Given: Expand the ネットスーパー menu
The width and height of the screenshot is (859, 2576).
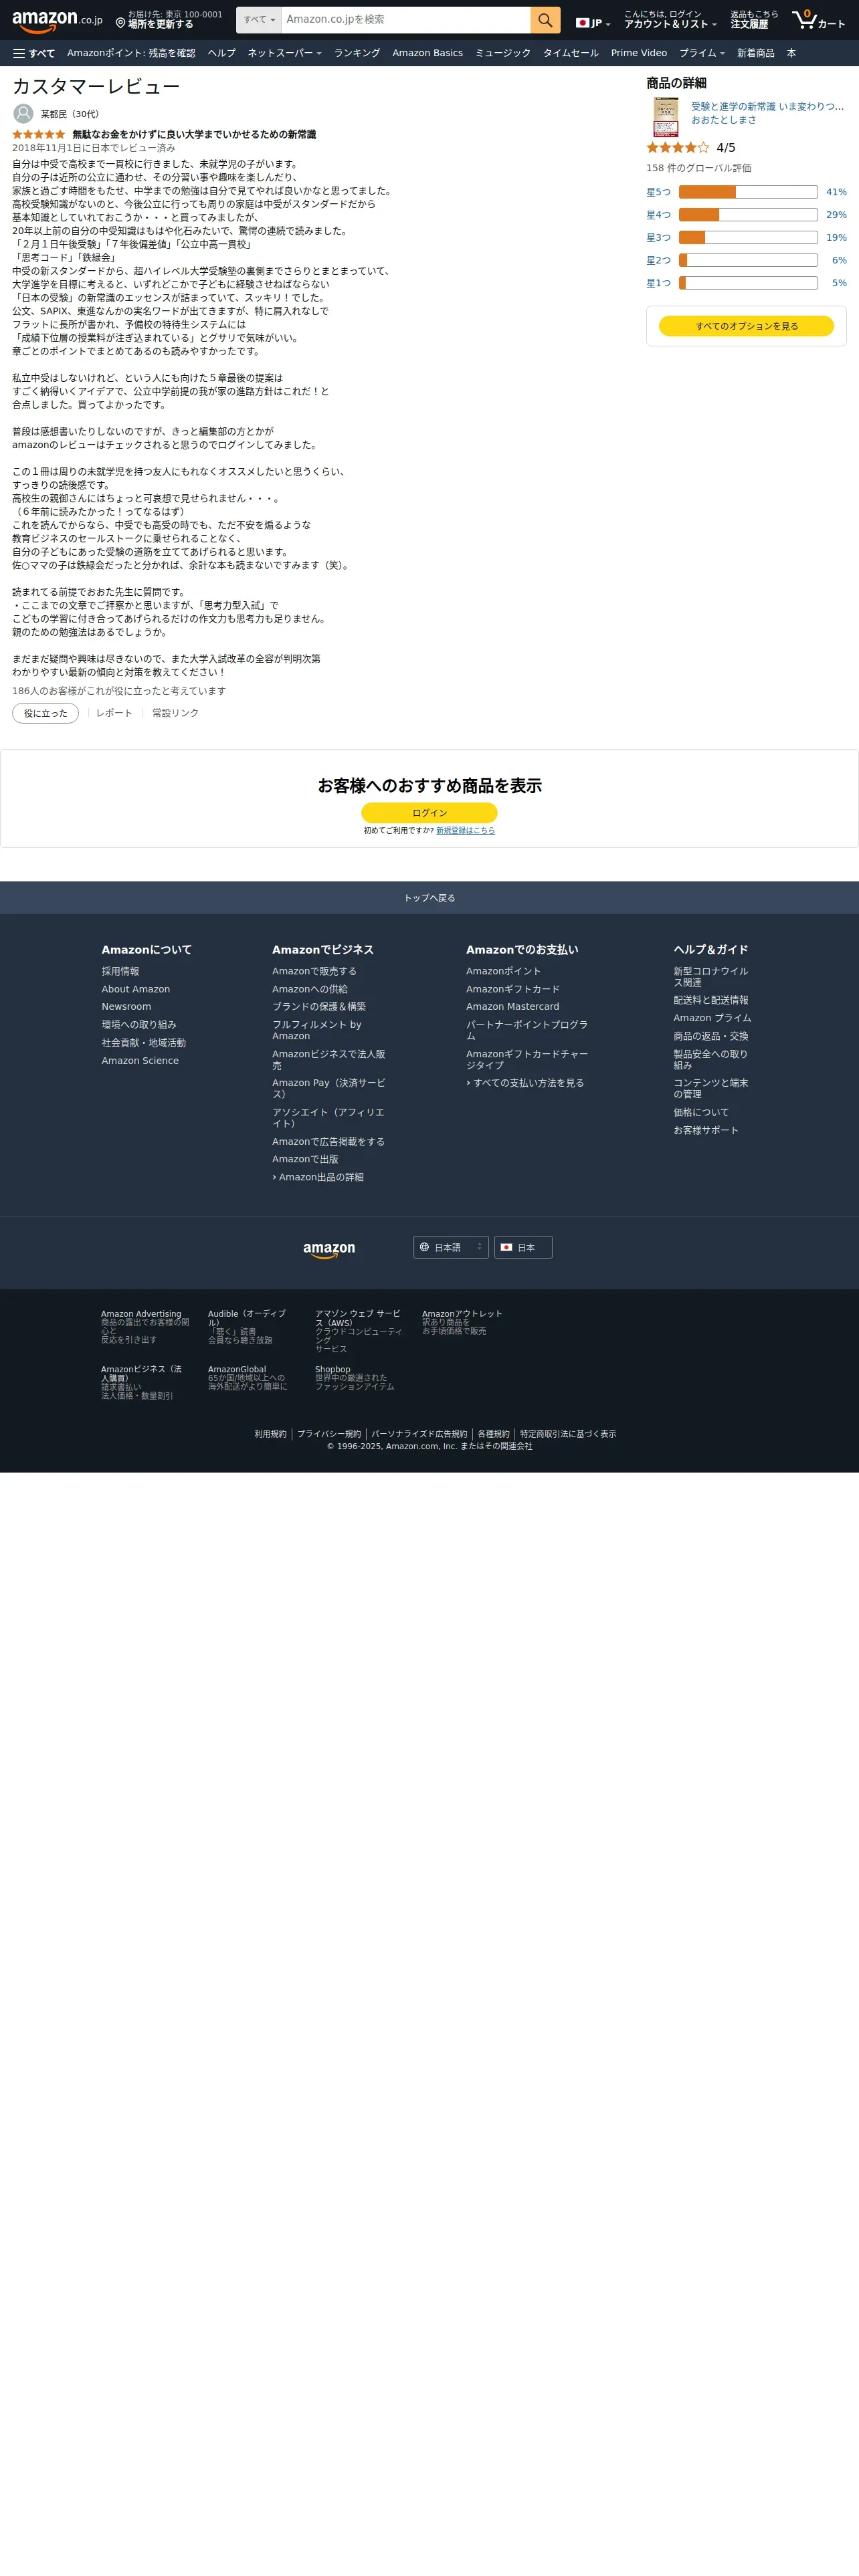Looking at the screenshot, I should point(285,53).
